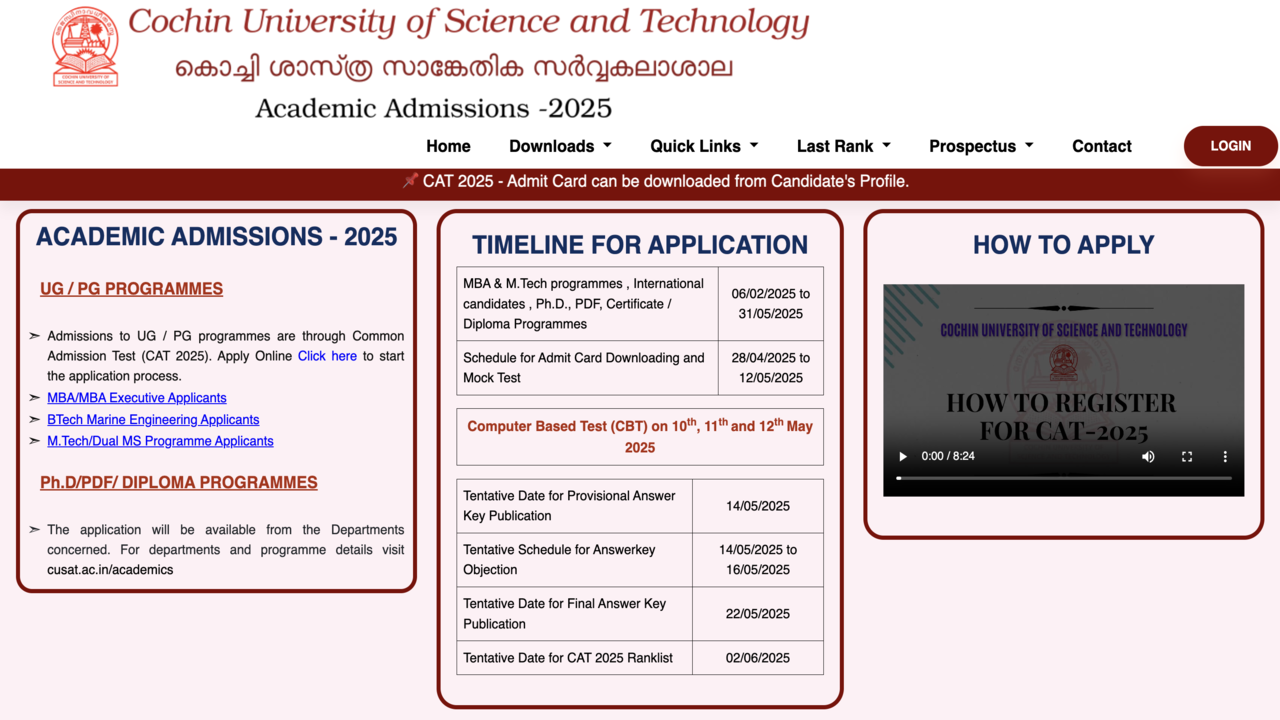This screenshot has height=720, width=1280.
Task: Open BTech Marine Engineering Applicants link
Action: (x=153, y=420)
